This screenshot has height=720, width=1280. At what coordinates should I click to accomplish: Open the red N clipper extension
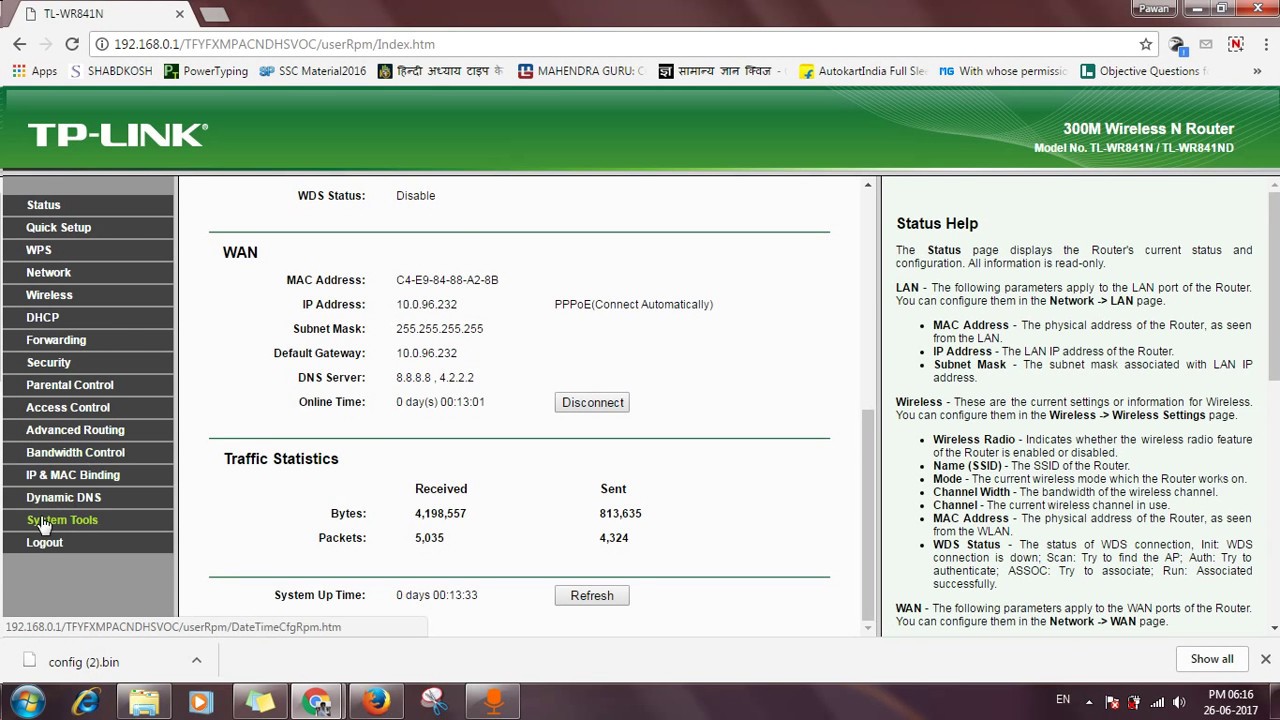(x=1236, y=44)
